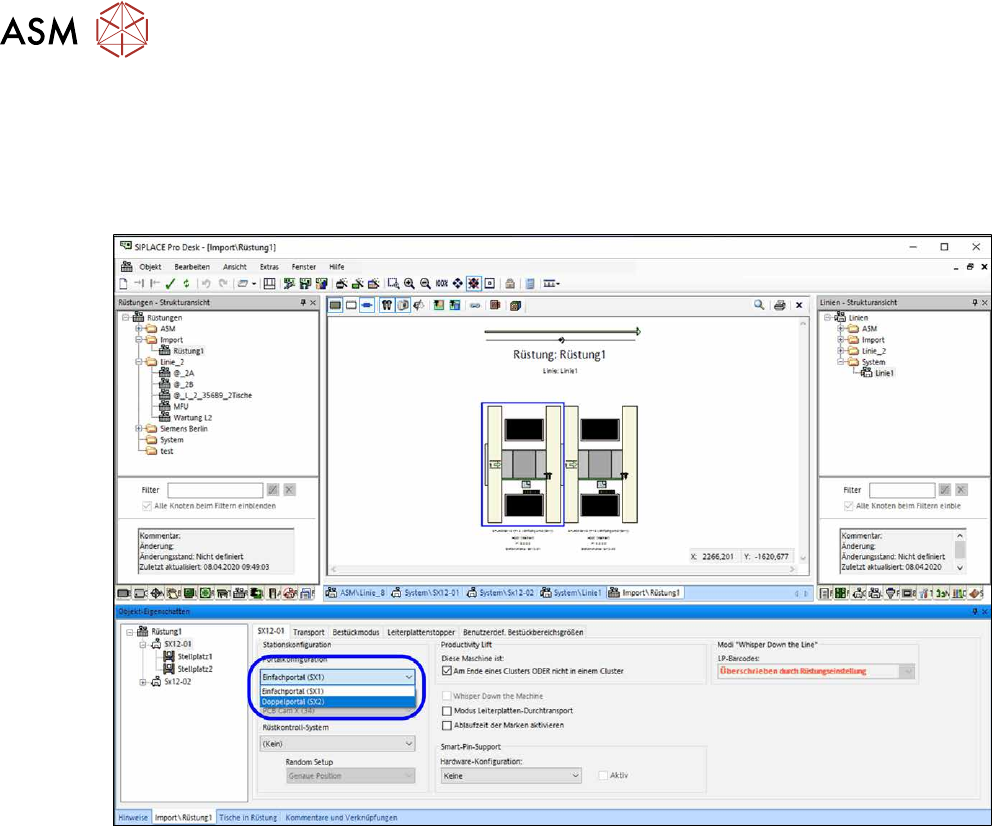Screen dimensions: 992x826
Task: Click the green checkmark validate icon
Action: pos(170,284)
